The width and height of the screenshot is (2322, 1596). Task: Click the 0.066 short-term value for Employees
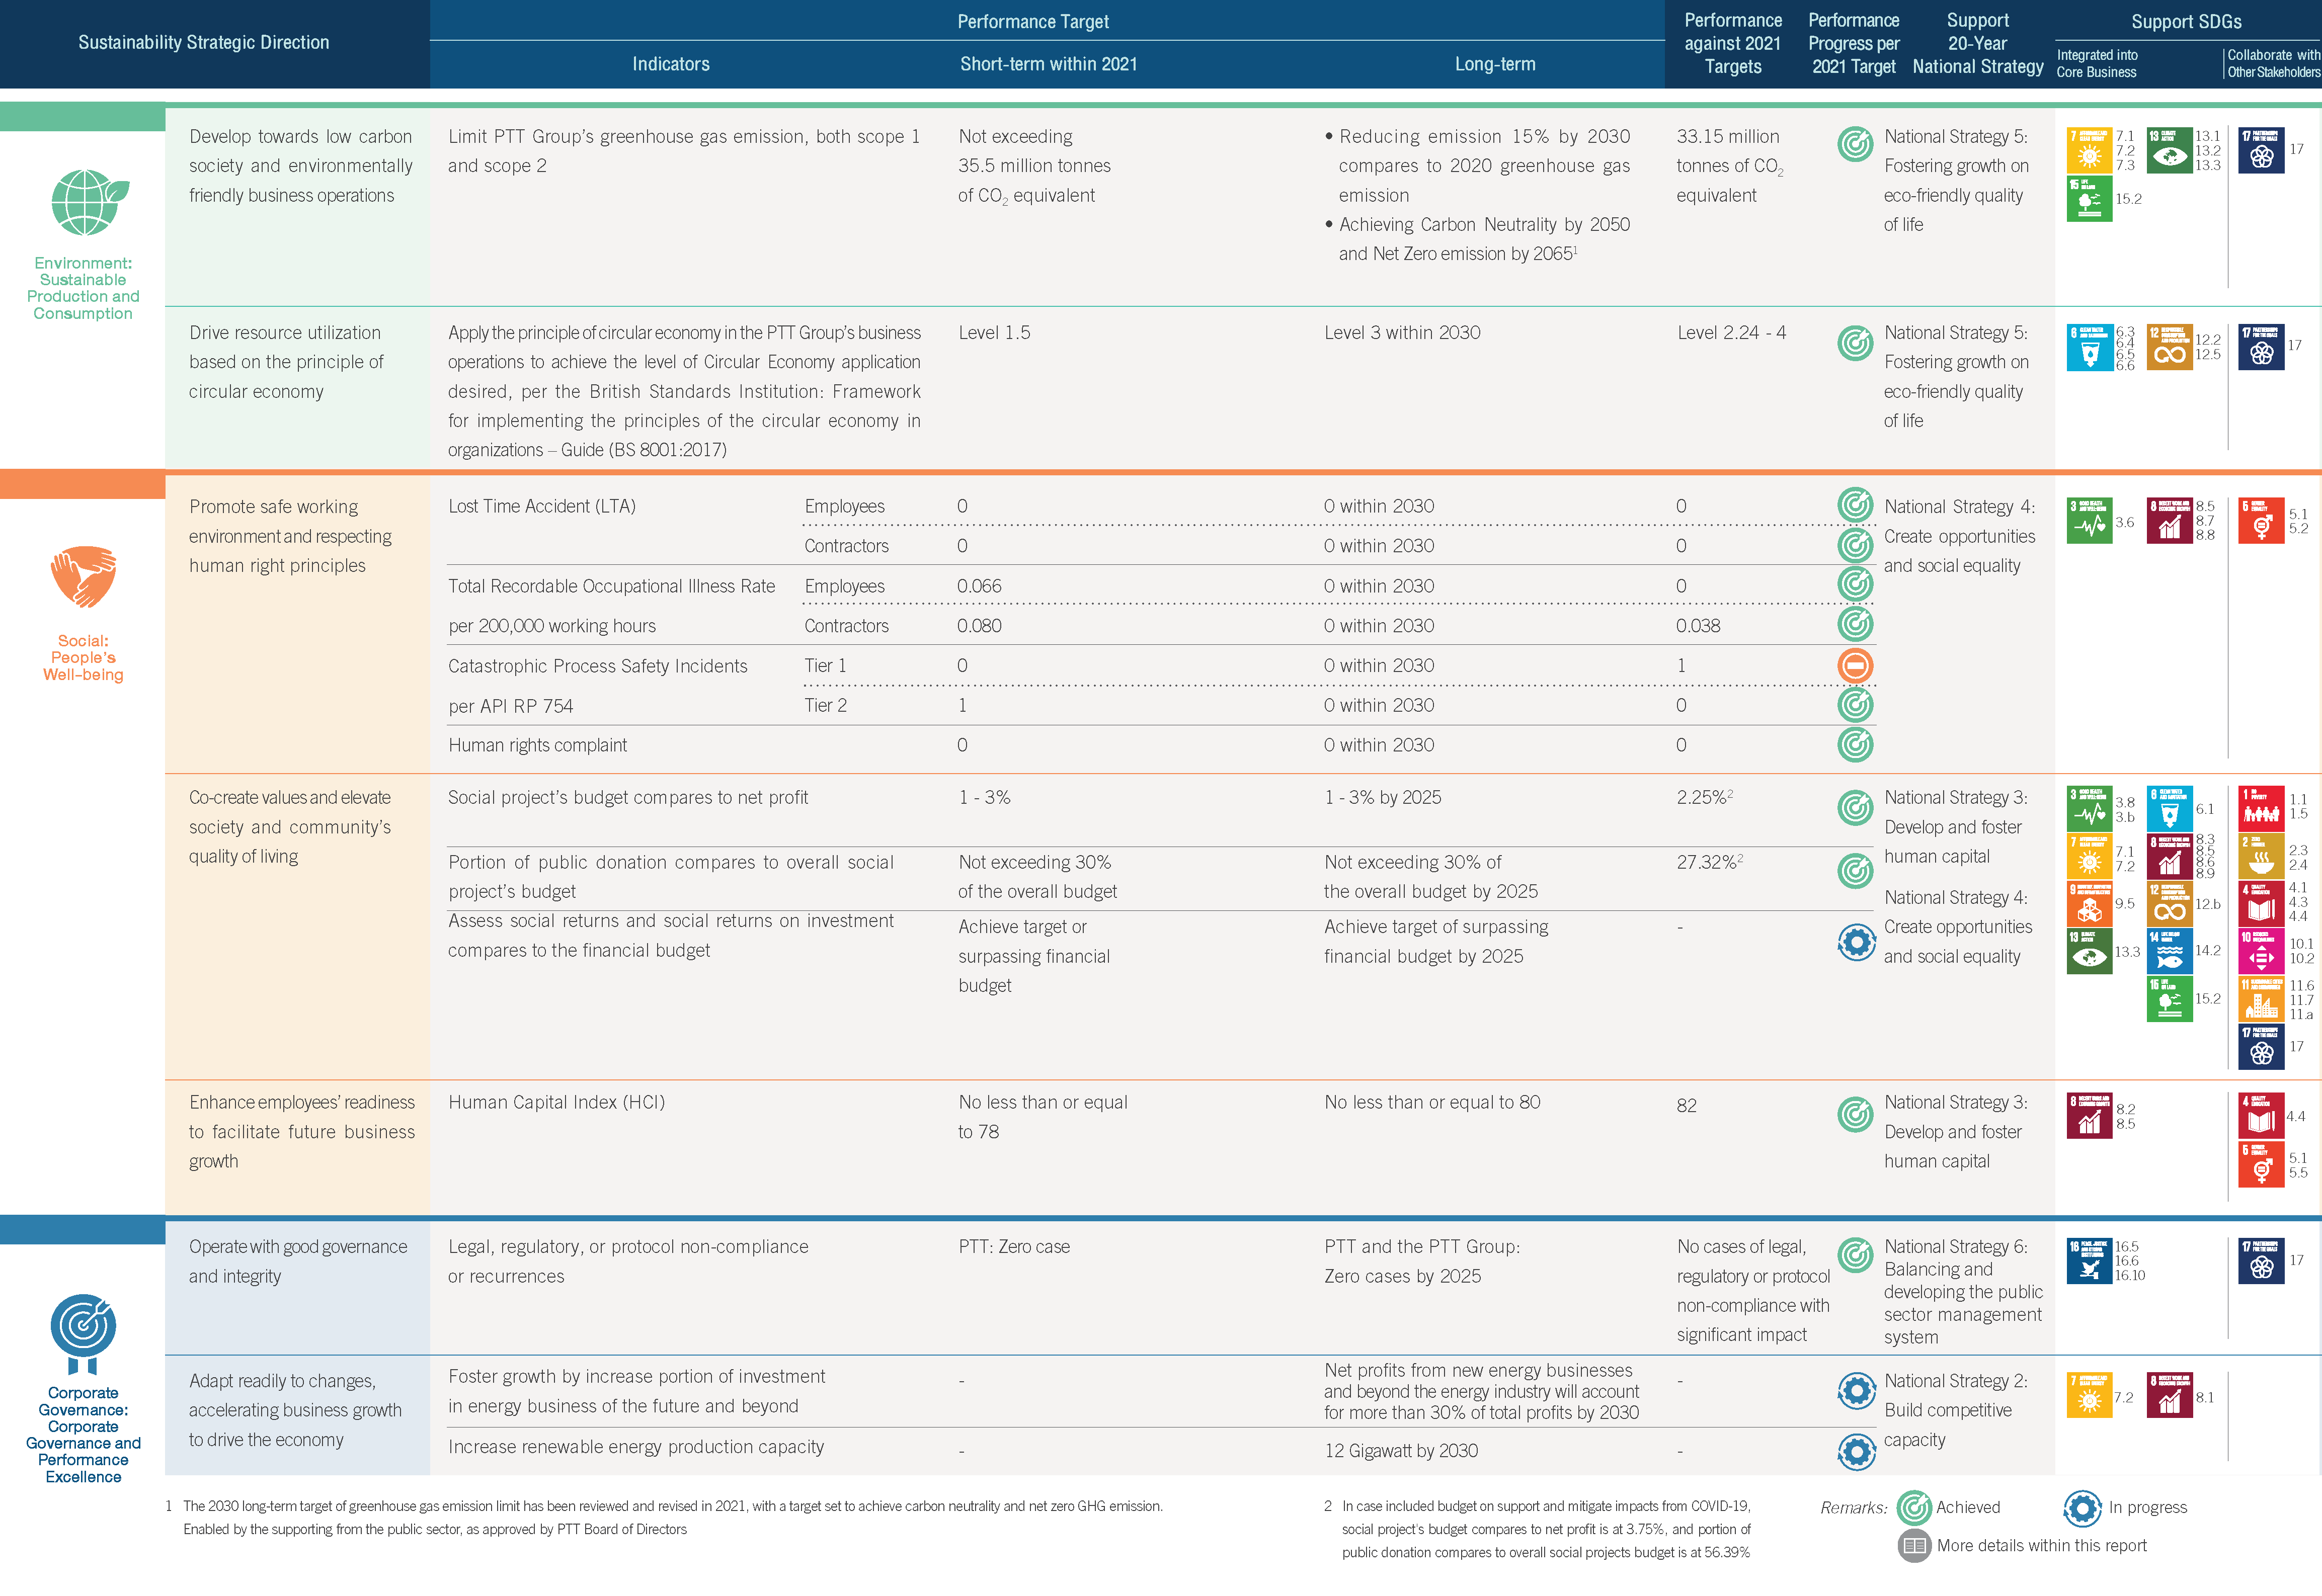[x=979, y=586]
